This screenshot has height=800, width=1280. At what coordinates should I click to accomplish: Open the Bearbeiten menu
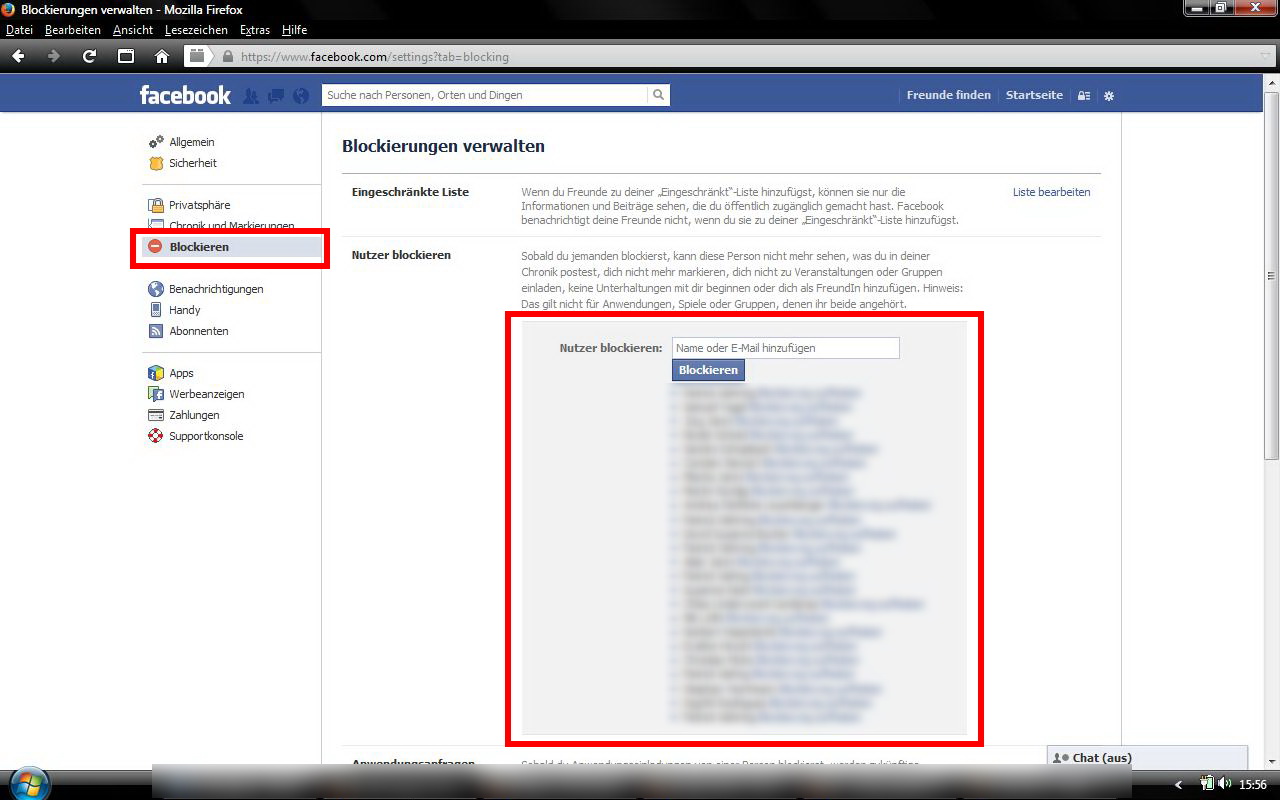(x=73, y=30)
